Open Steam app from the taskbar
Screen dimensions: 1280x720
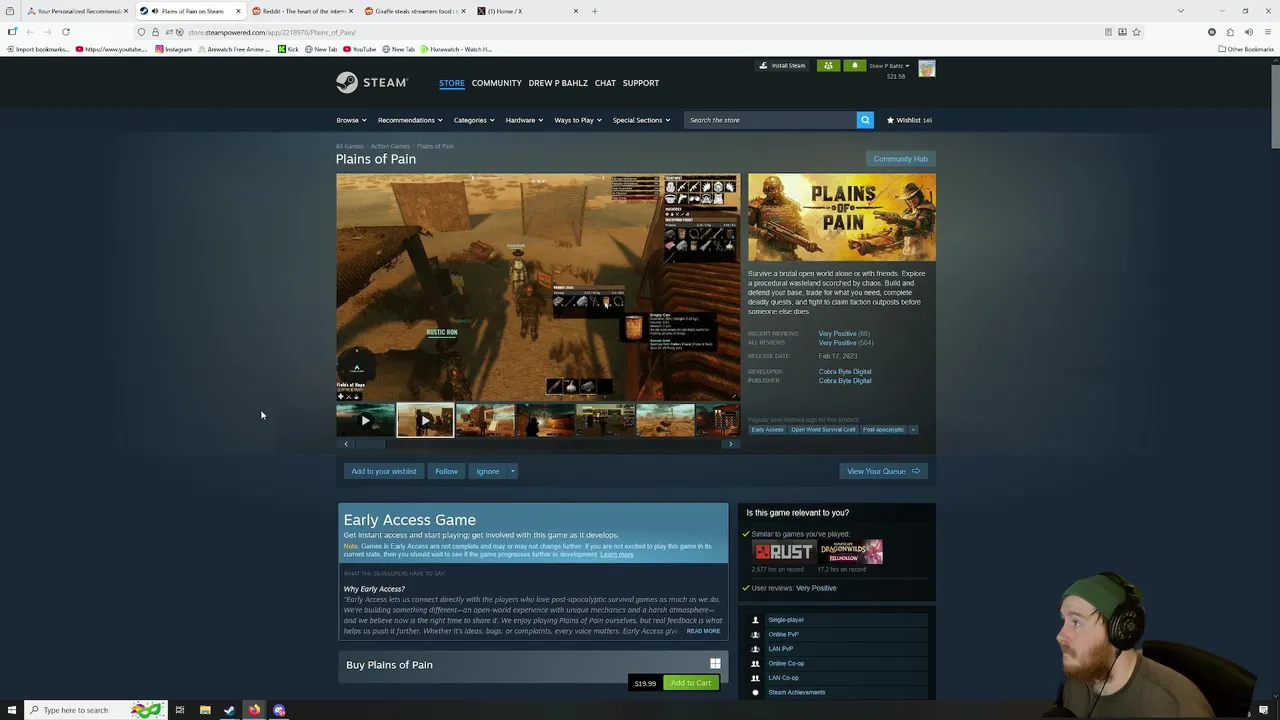229,710
